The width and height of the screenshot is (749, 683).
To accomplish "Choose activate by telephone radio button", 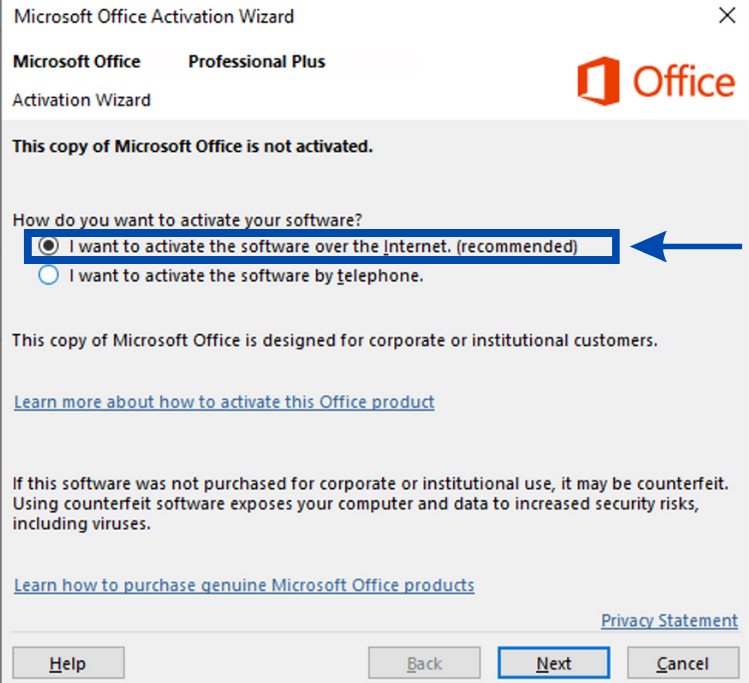I will 48,276.
